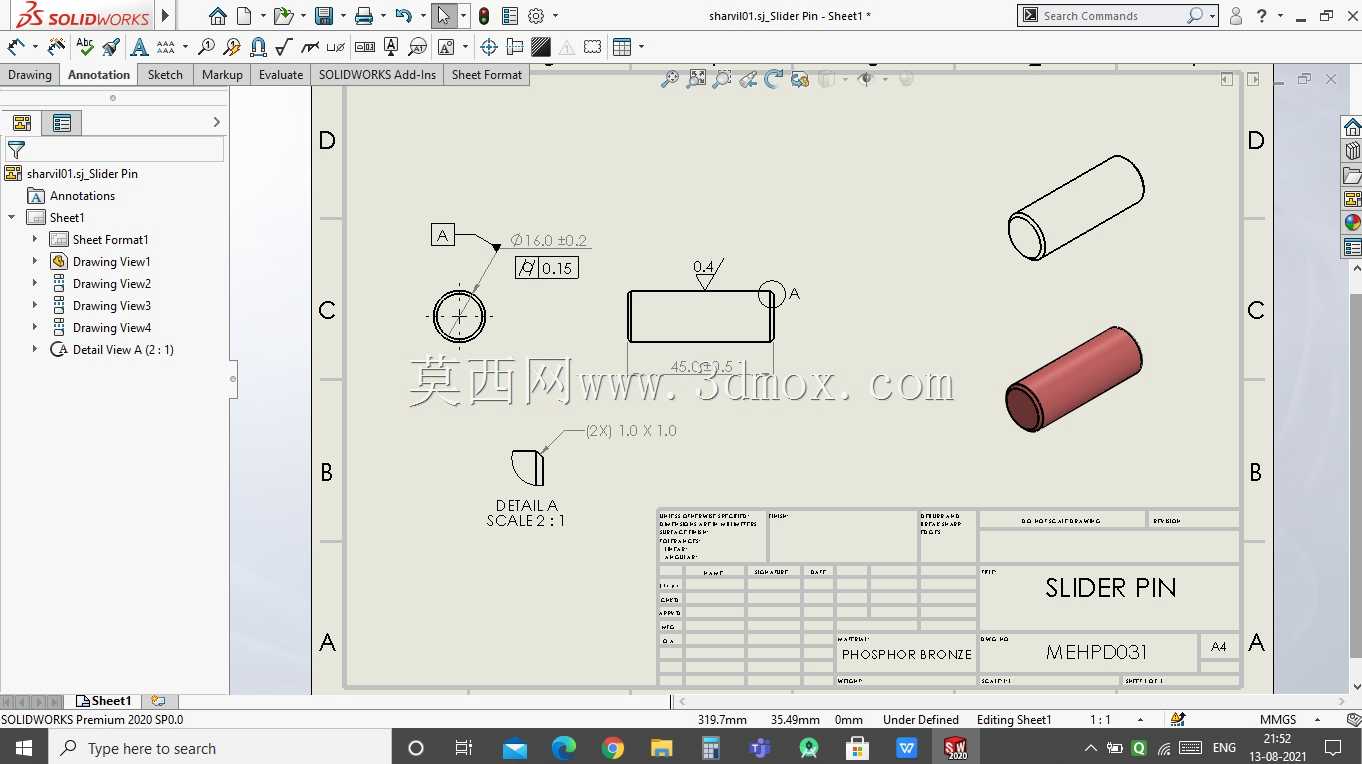Image resolution: width=1362 pixels, height=764 pixels.
Task: Open File Explorer from the taskbar
Action: click(x=661, y=748)
